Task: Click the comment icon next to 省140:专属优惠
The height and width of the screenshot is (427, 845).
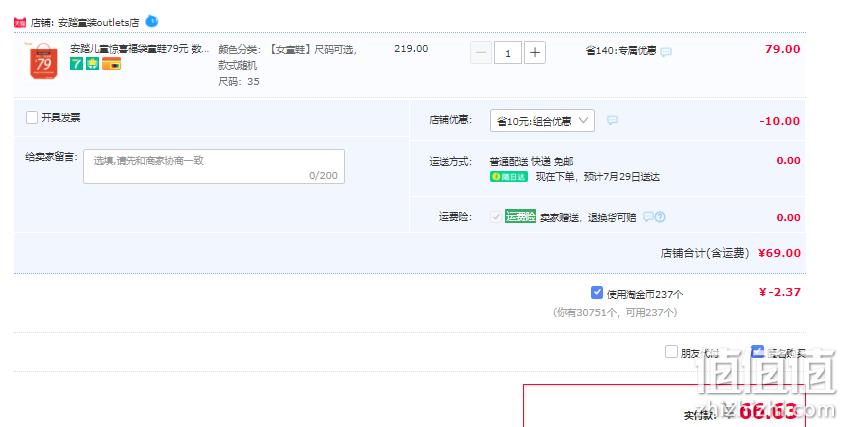Action: [666, 52]
